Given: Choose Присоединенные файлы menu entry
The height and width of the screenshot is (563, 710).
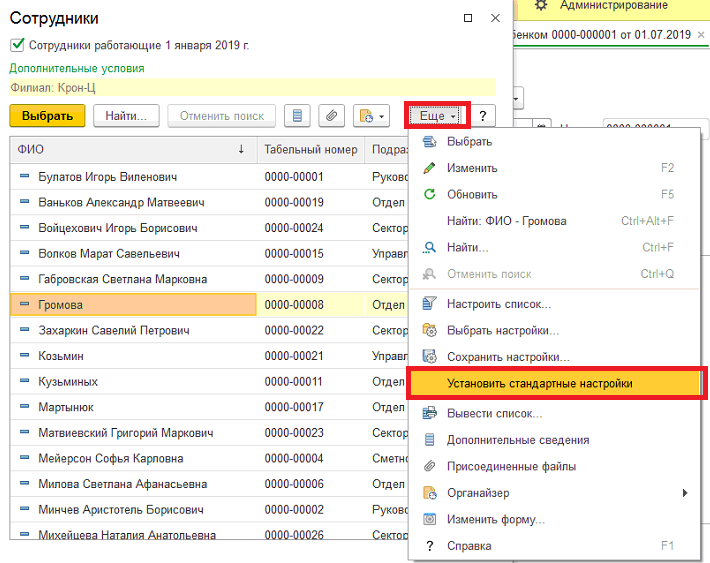Looking at the screenshot, I should [x=555, y=467].
